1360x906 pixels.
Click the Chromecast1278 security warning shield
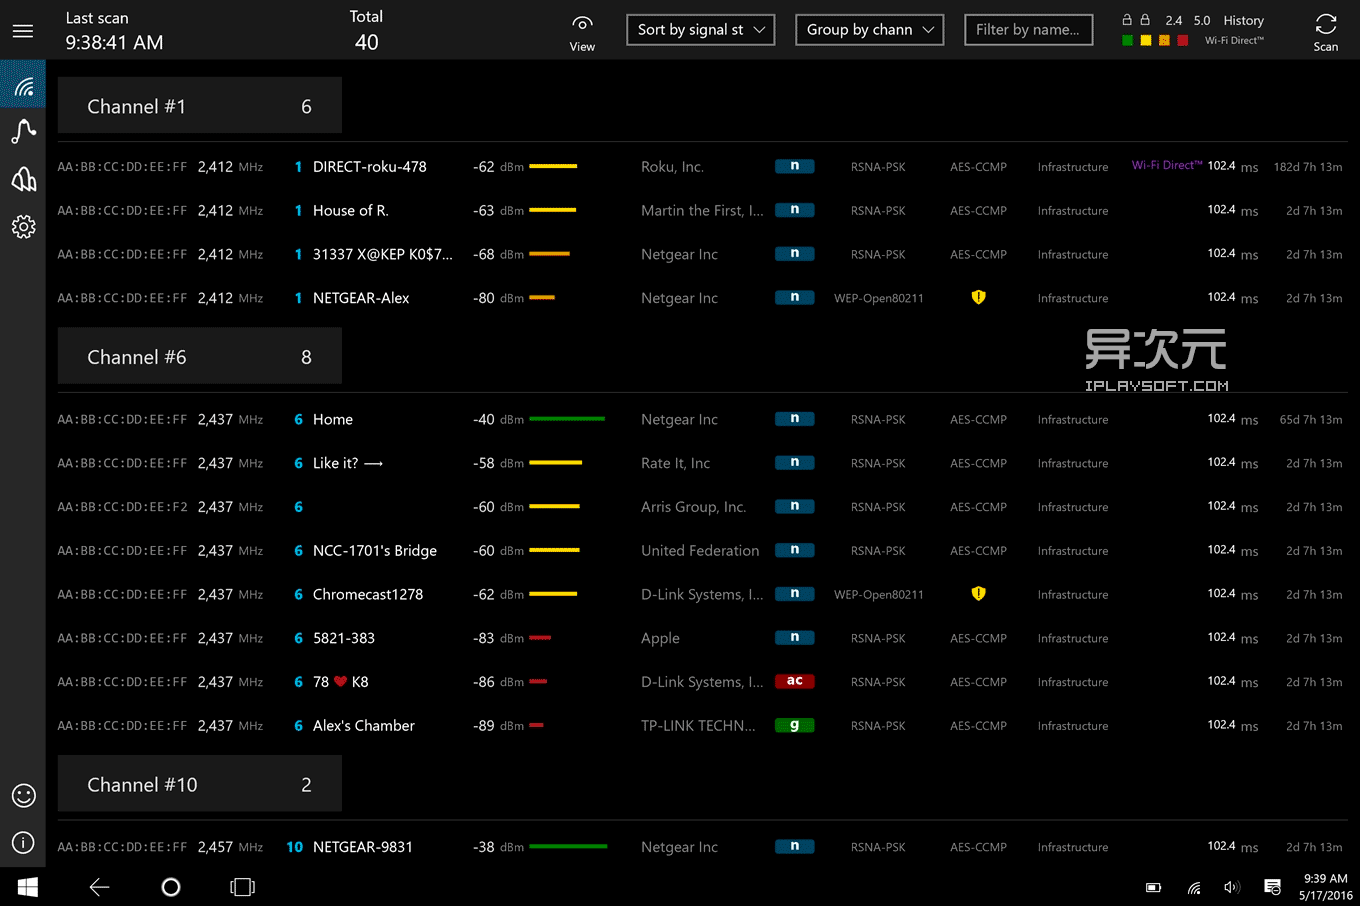(x=978, y=594)
